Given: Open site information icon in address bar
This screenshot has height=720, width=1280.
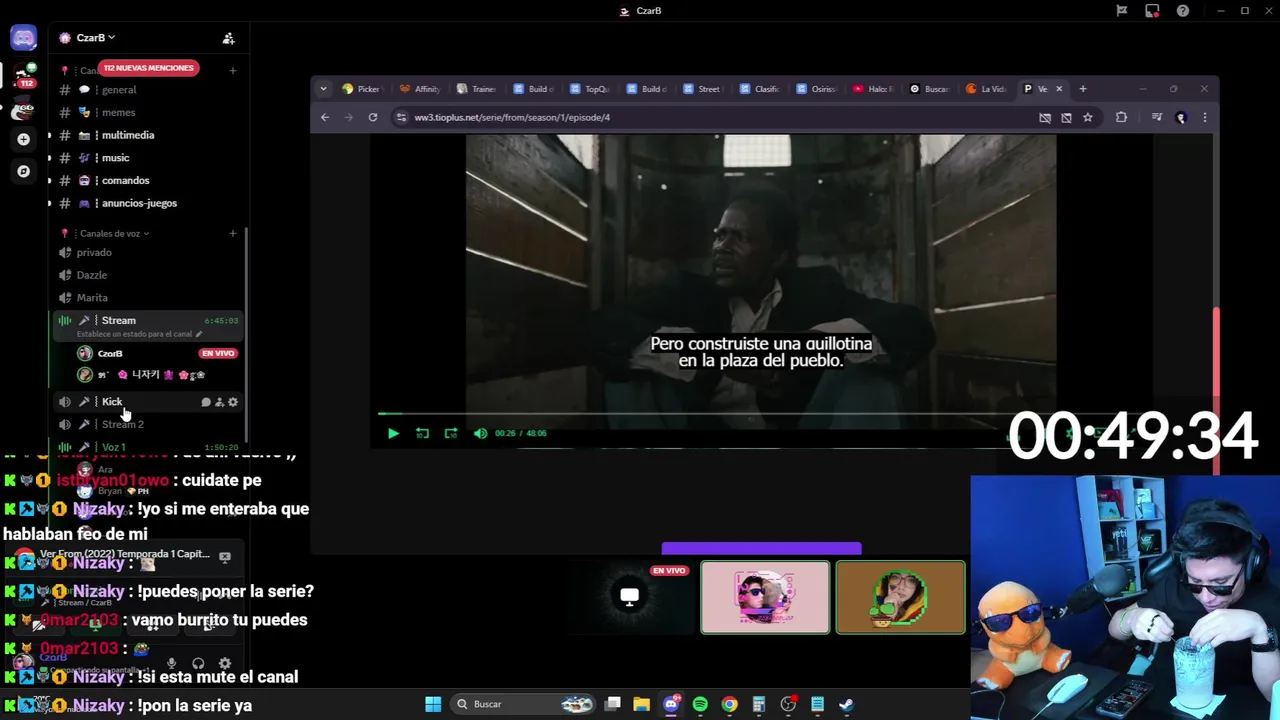Looking at the screenshot, I should coord(402,117).
